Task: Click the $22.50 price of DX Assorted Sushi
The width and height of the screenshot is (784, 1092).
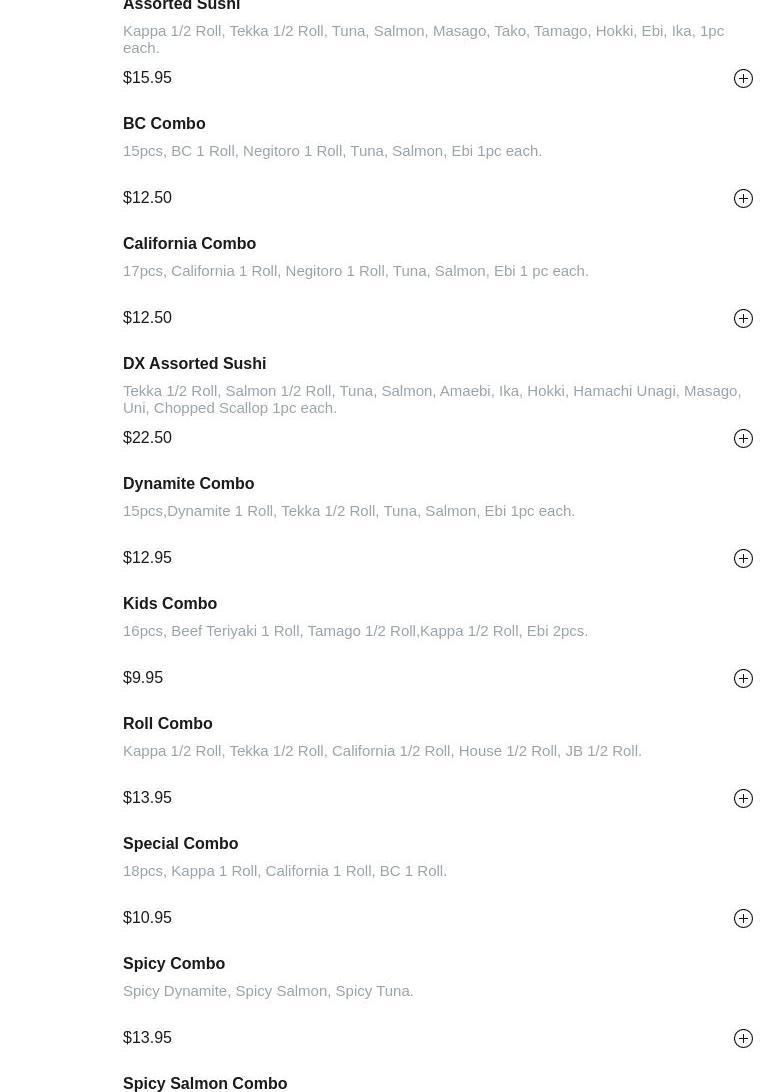Action: click(x=147, y=437)
